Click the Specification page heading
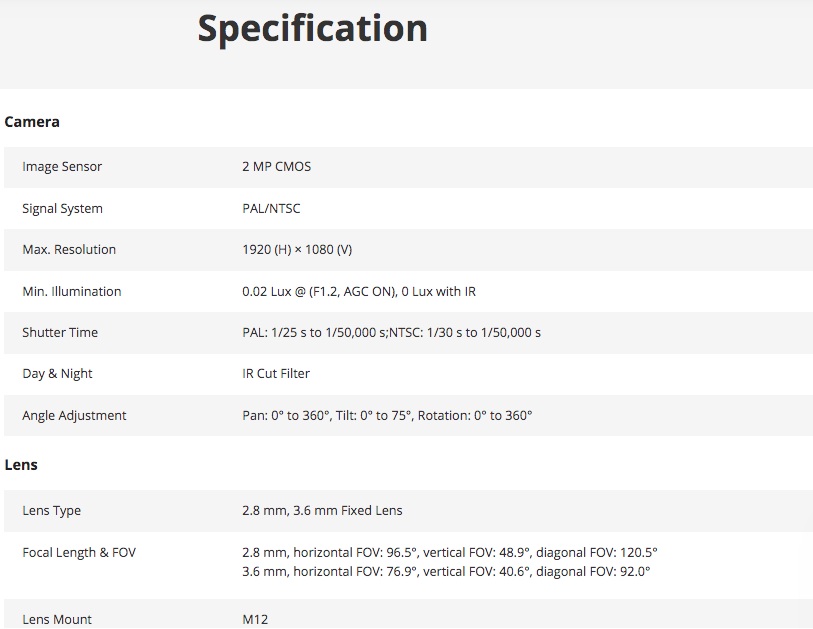This screenshot has width=813, height=629. click(x=313, y=29)
